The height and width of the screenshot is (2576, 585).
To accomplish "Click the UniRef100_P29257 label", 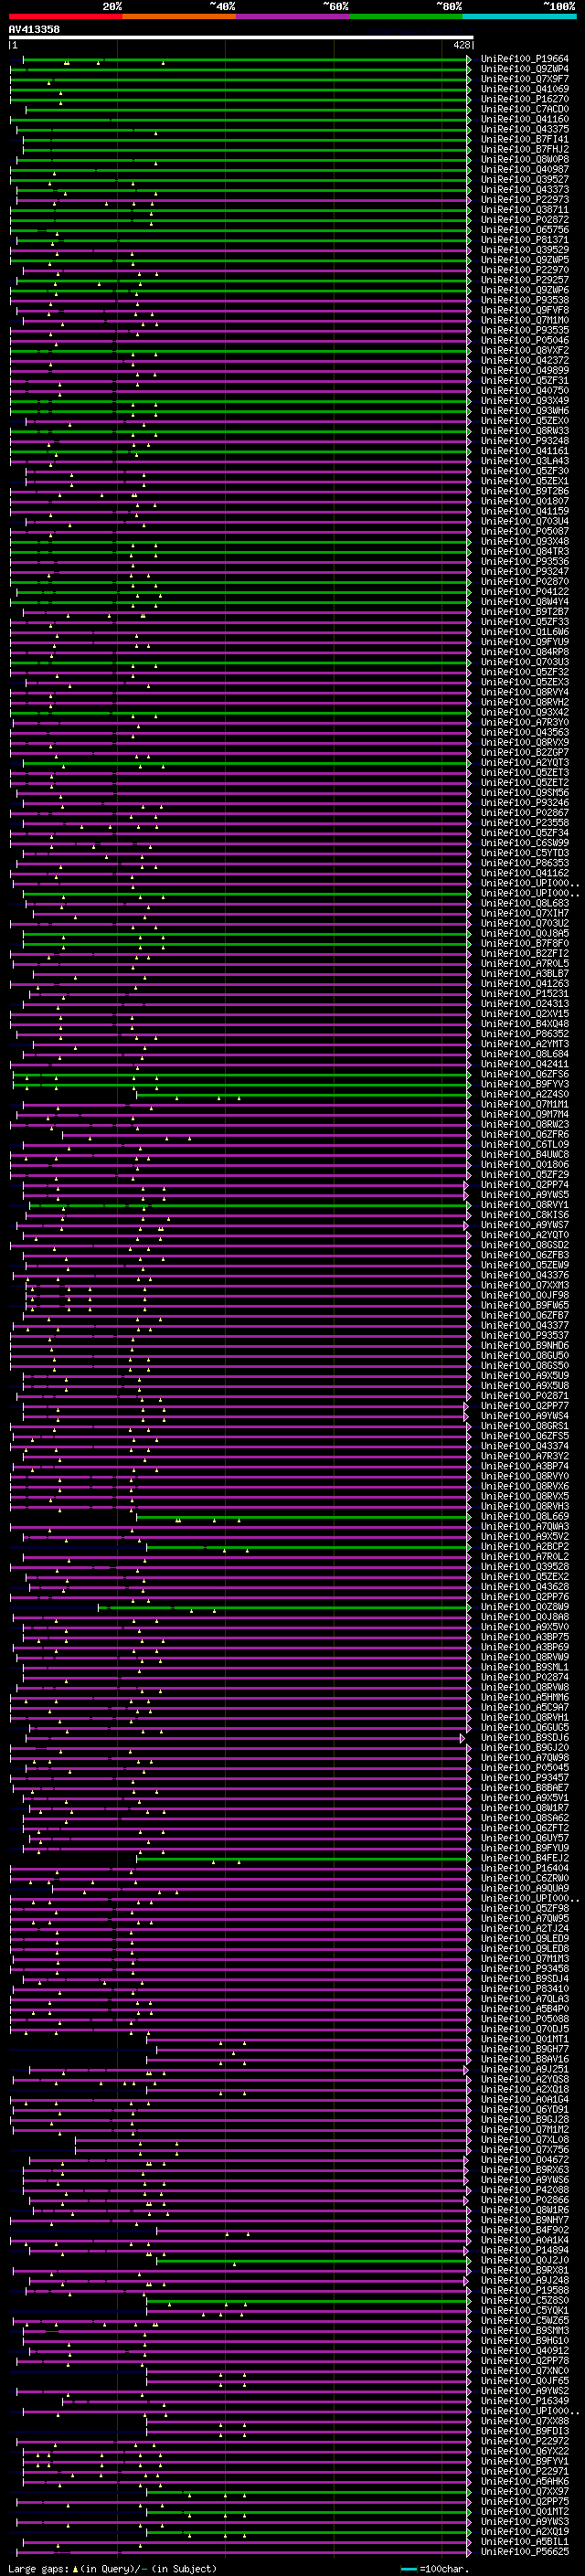I will coord(524,280).
